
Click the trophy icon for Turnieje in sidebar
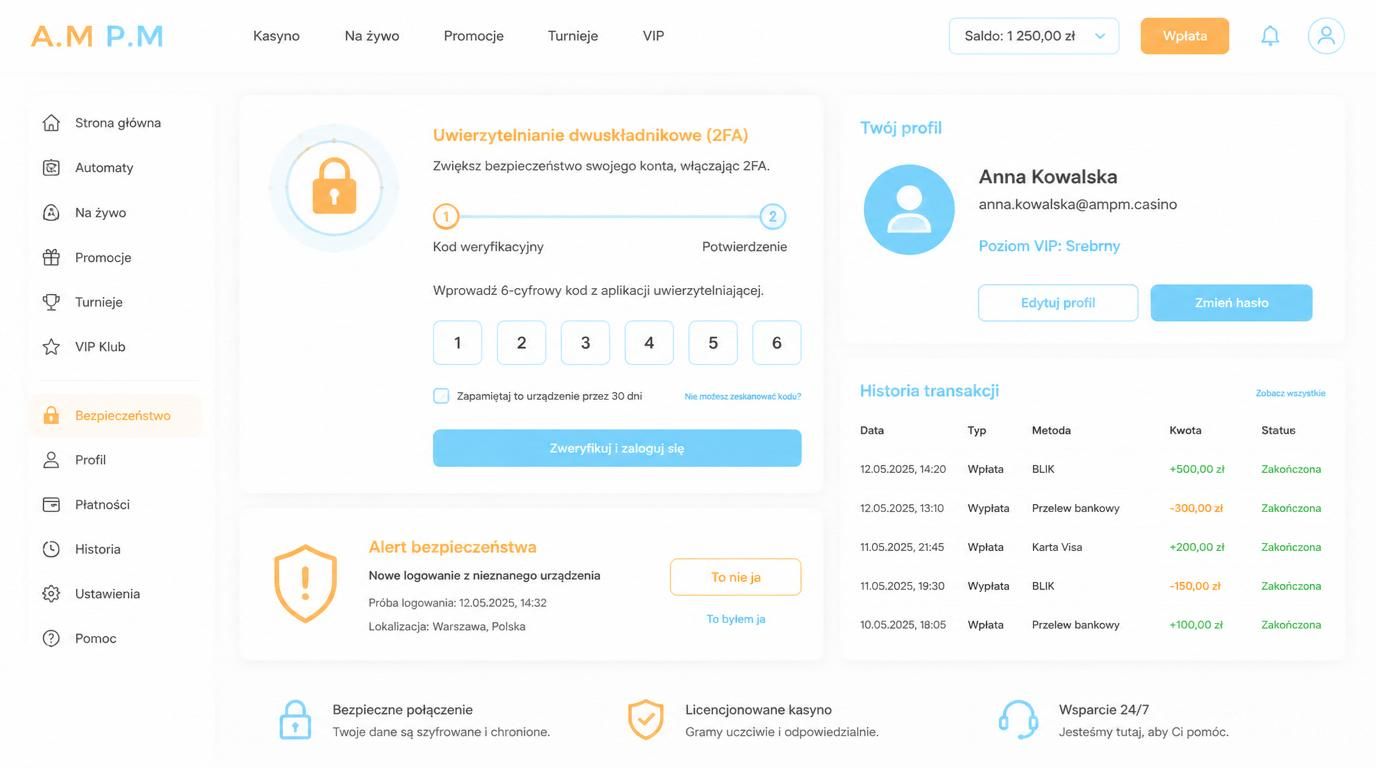click(51, 302)
